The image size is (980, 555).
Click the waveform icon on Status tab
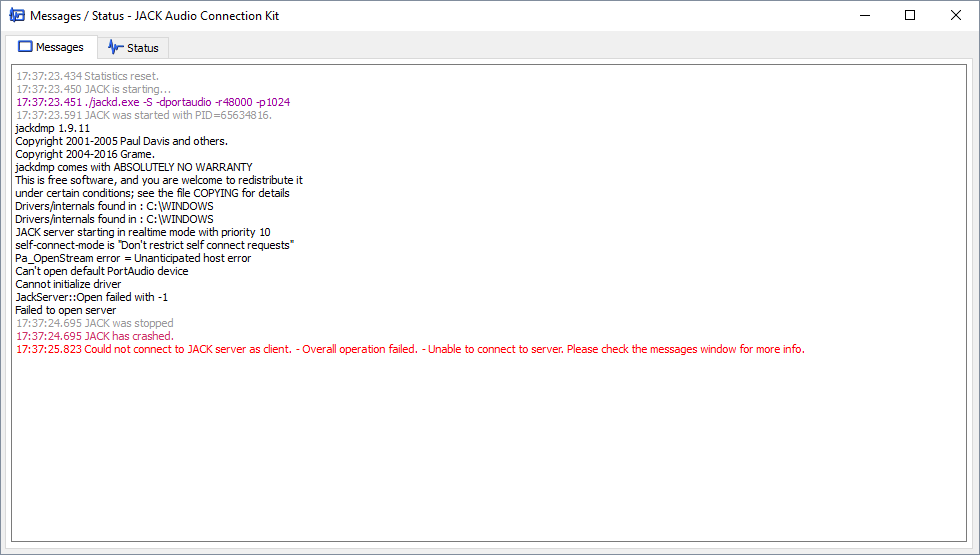point(116,47)
